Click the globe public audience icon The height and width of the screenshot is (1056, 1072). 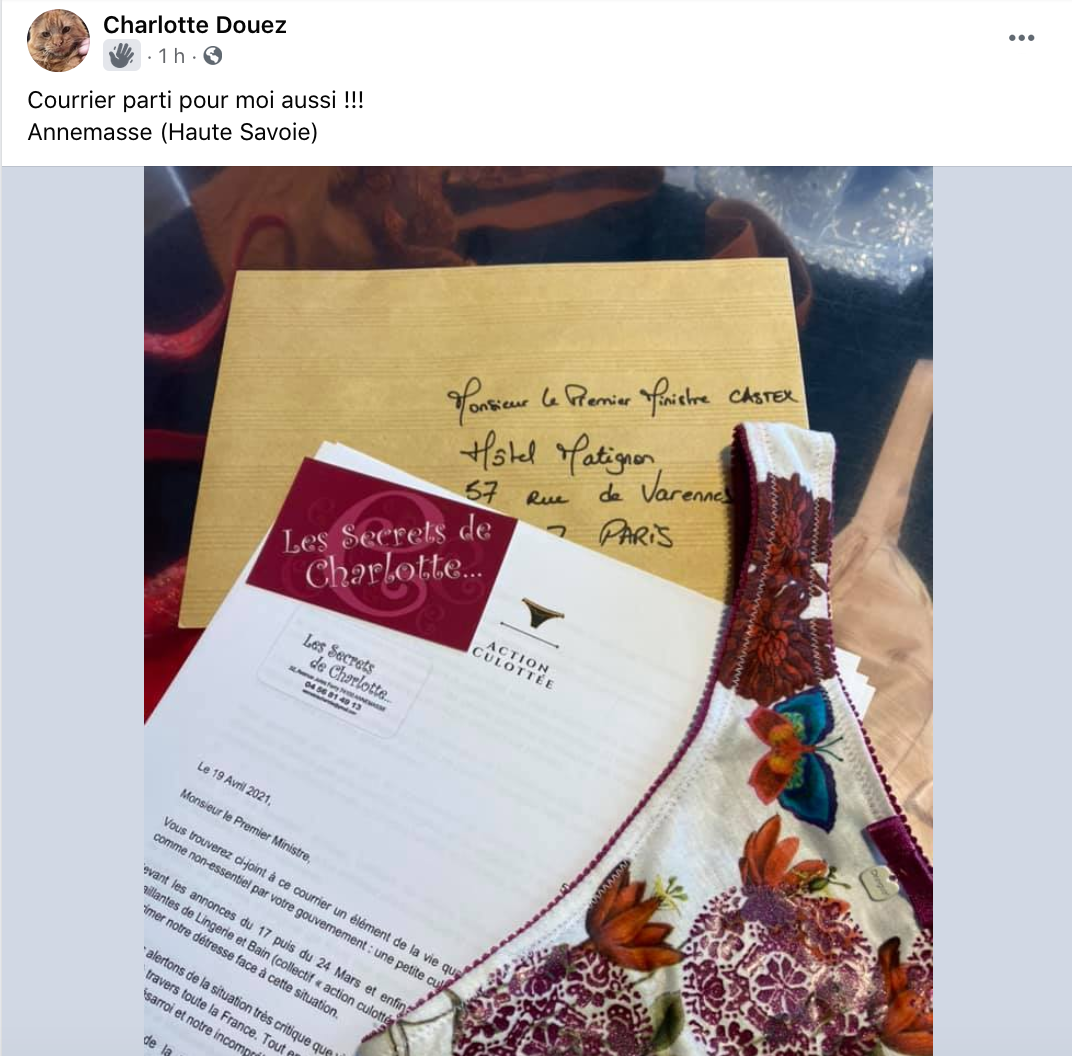coord(213,55)
